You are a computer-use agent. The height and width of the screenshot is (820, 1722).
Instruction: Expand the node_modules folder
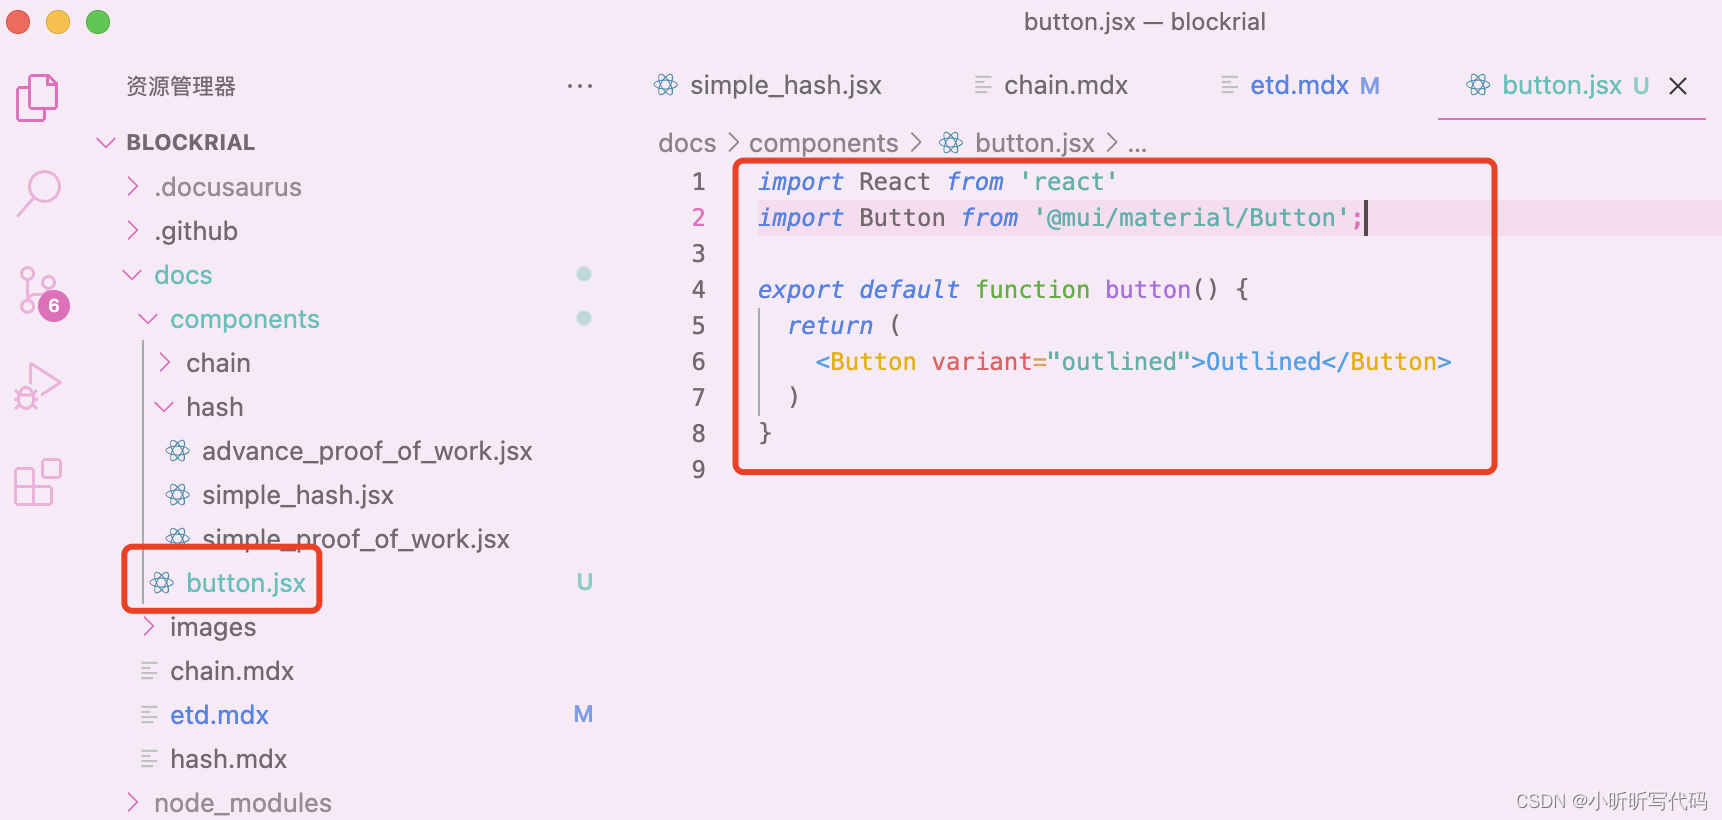(x=133, y=803)
